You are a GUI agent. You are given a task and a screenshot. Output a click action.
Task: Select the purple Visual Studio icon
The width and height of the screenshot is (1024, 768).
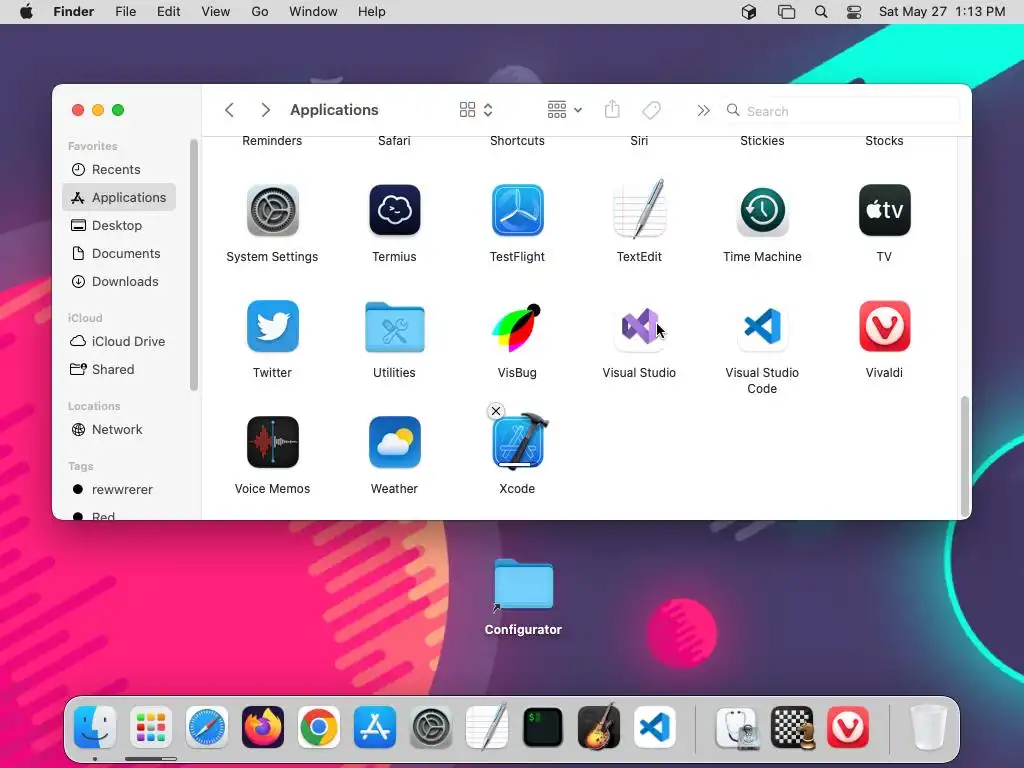click(639, 326)
